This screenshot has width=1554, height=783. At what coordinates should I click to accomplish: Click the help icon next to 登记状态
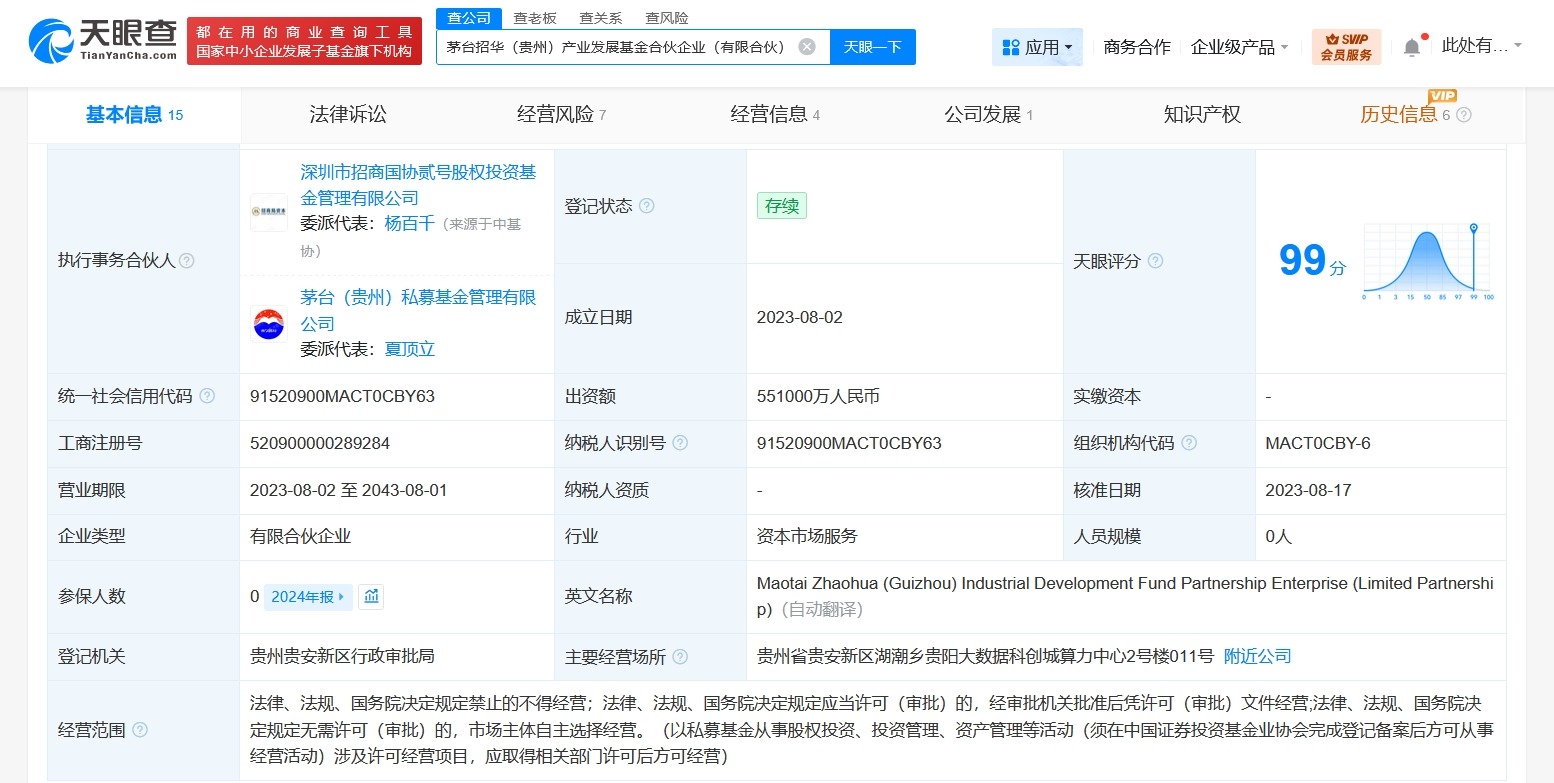tap(648, 206)
